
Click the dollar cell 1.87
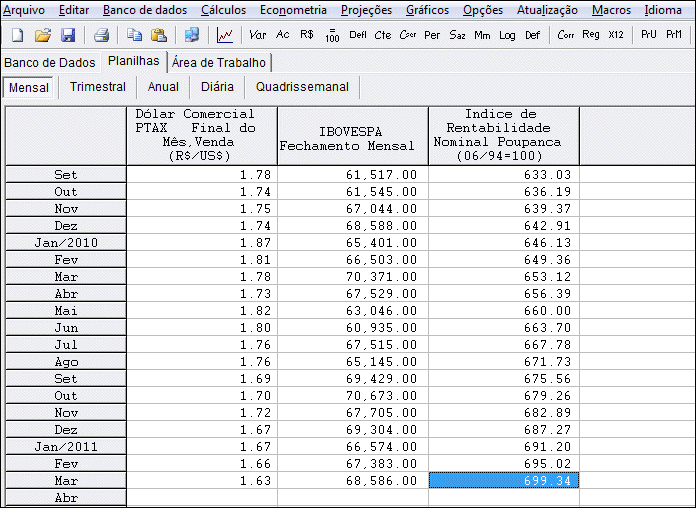tap(202, 242)
